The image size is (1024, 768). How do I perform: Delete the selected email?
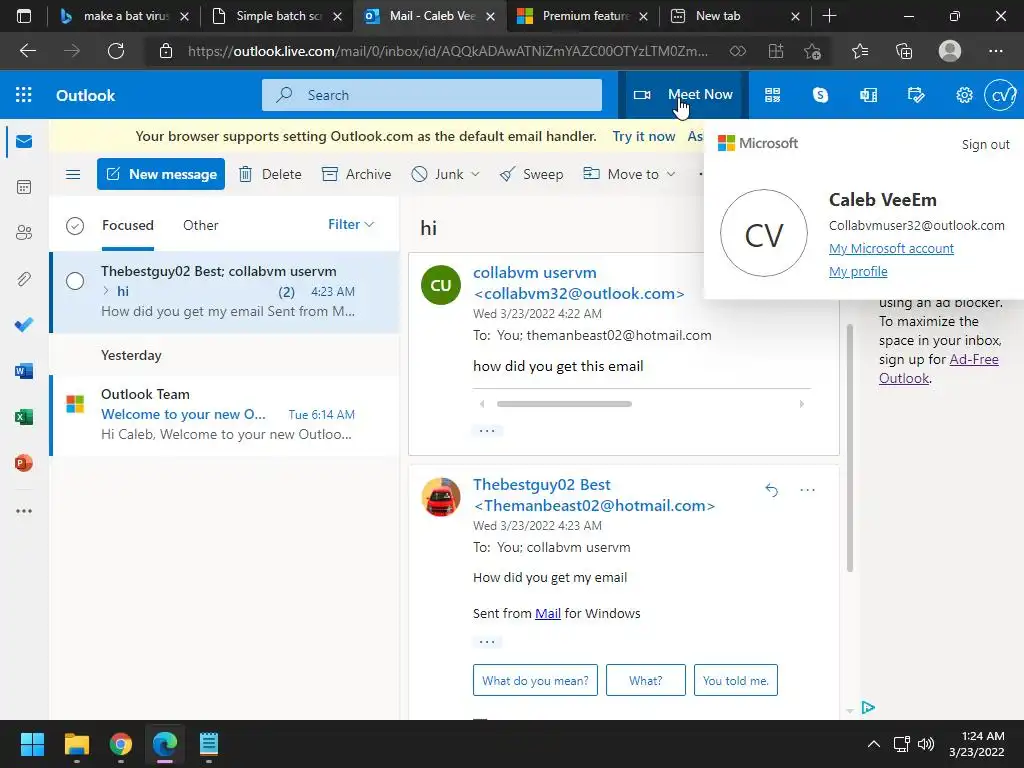click(x=270, y=174)
